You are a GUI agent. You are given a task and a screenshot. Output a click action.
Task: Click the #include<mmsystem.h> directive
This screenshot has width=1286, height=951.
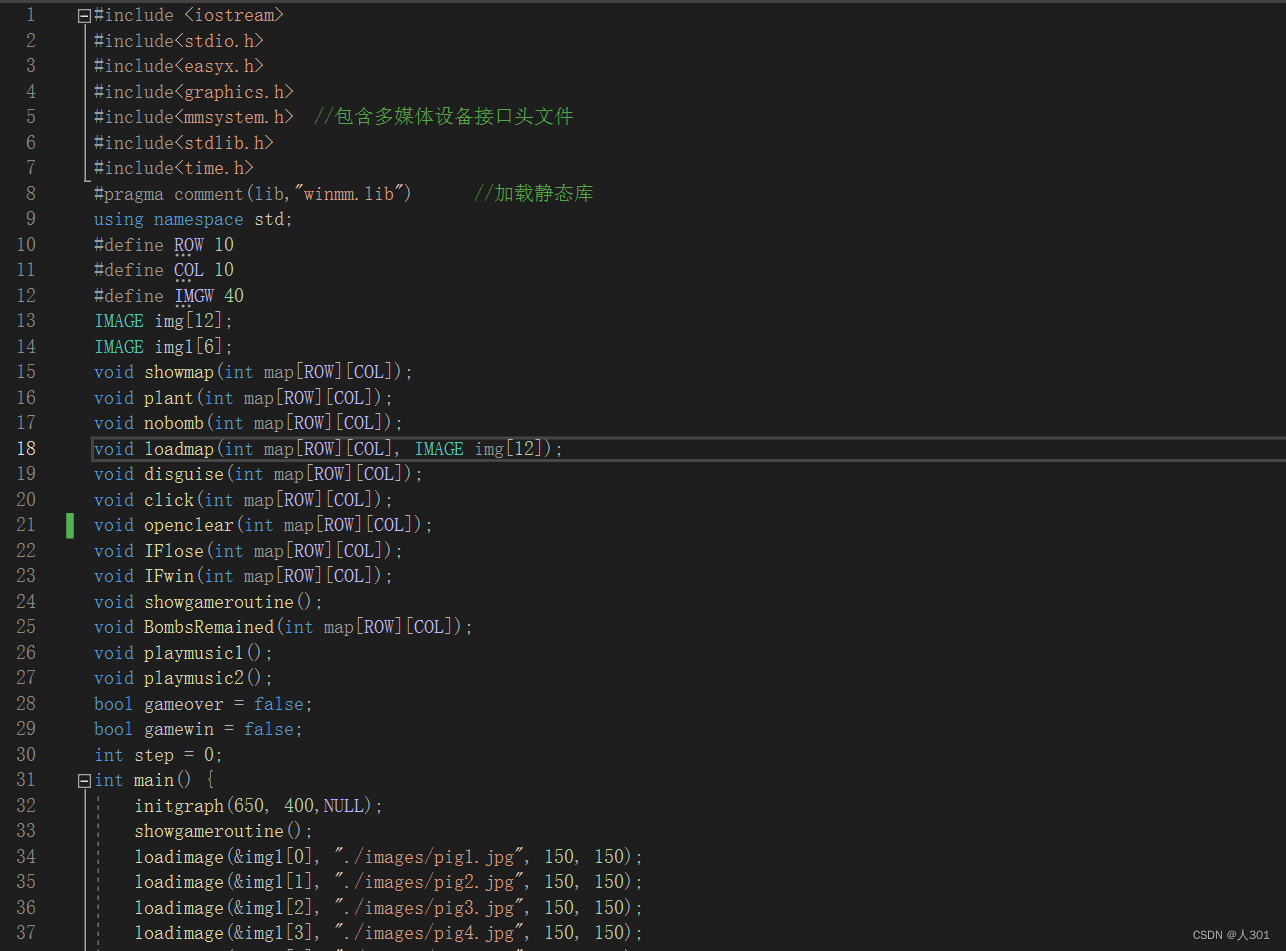click(x=194, y=117)
